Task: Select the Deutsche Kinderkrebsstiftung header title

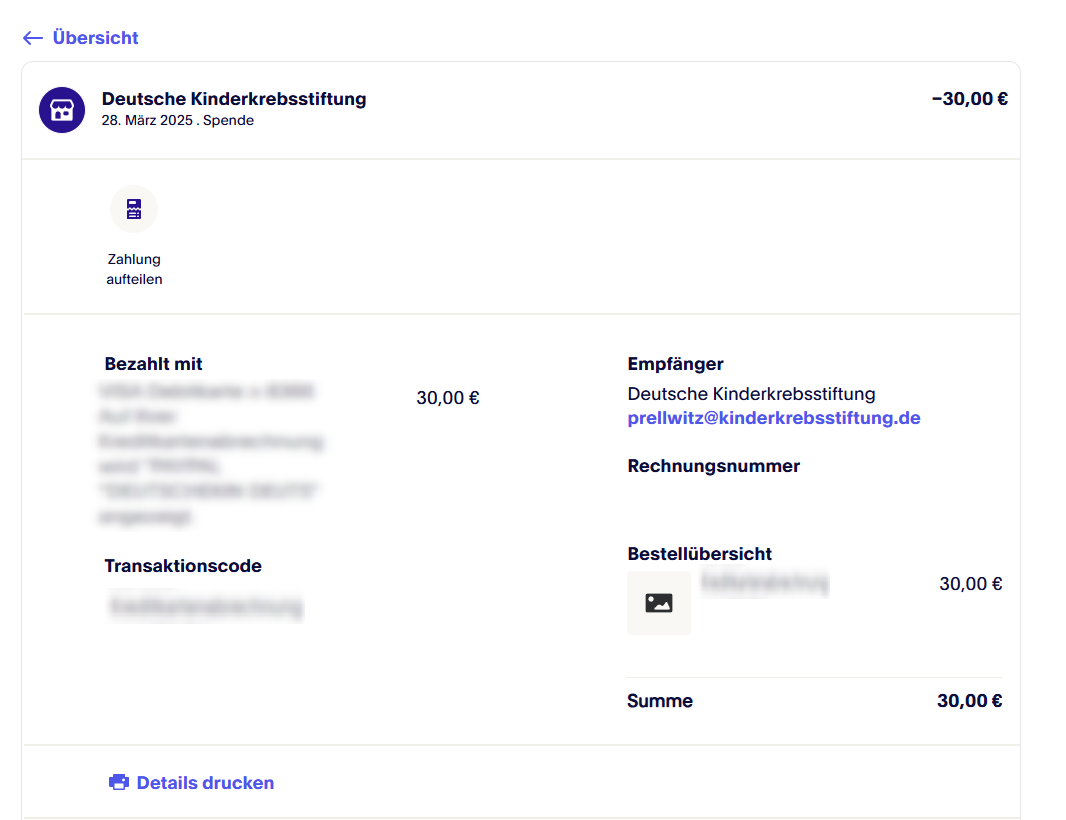Action: tap(234, 99)
